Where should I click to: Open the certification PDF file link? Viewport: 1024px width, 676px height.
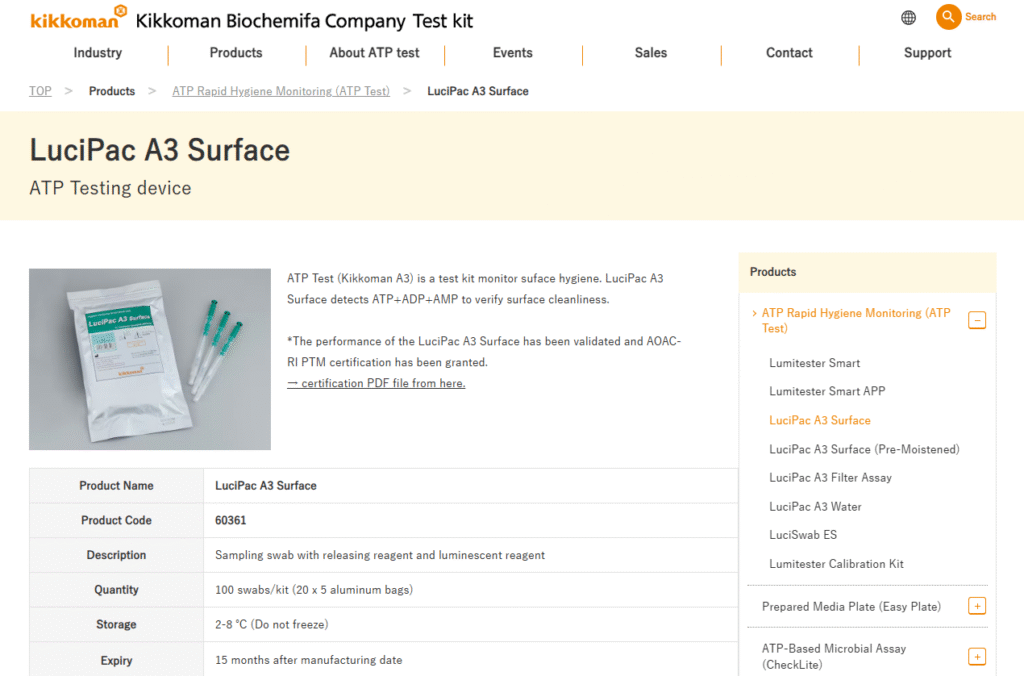376,383
